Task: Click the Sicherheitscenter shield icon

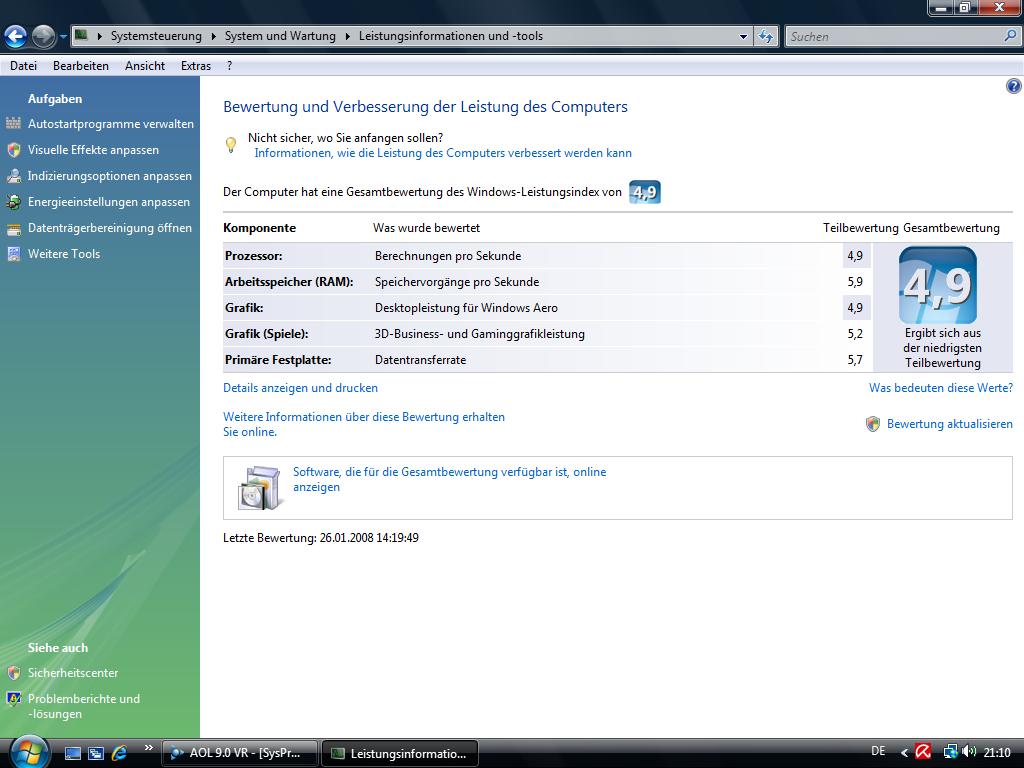Action: (x=14, y=673)
